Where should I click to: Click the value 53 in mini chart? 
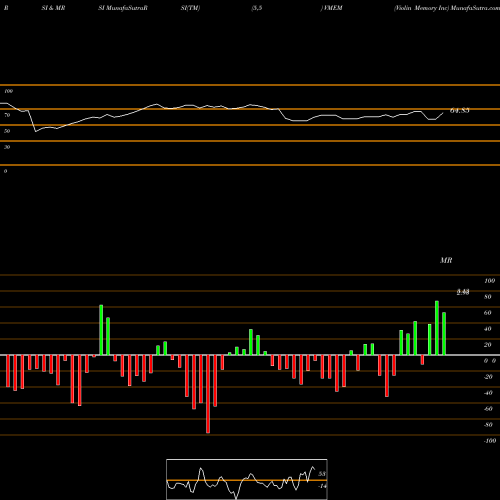tap(322, 474)
